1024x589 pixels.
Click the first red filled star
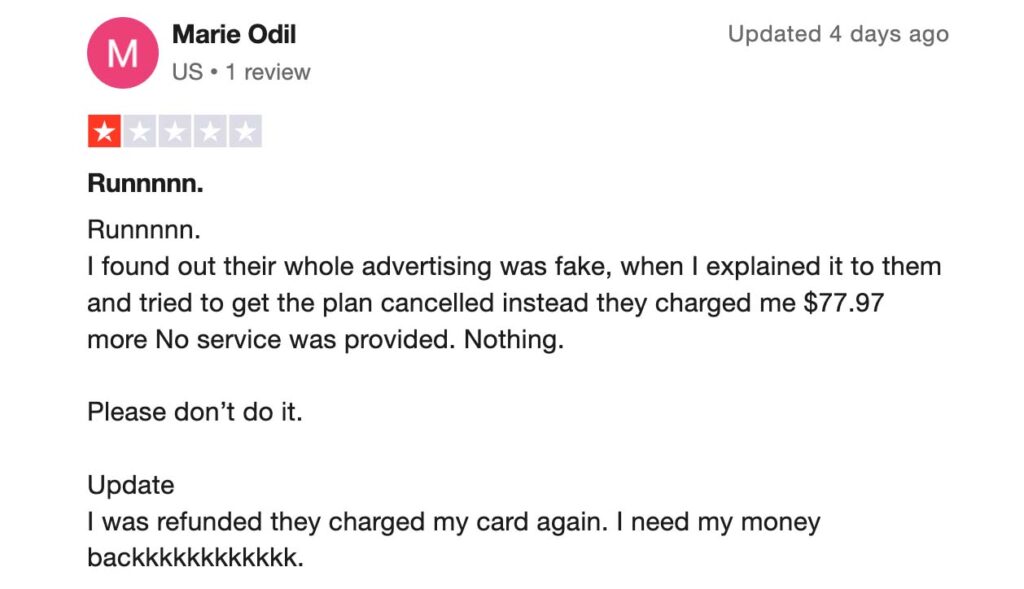[x=104, y=131]
